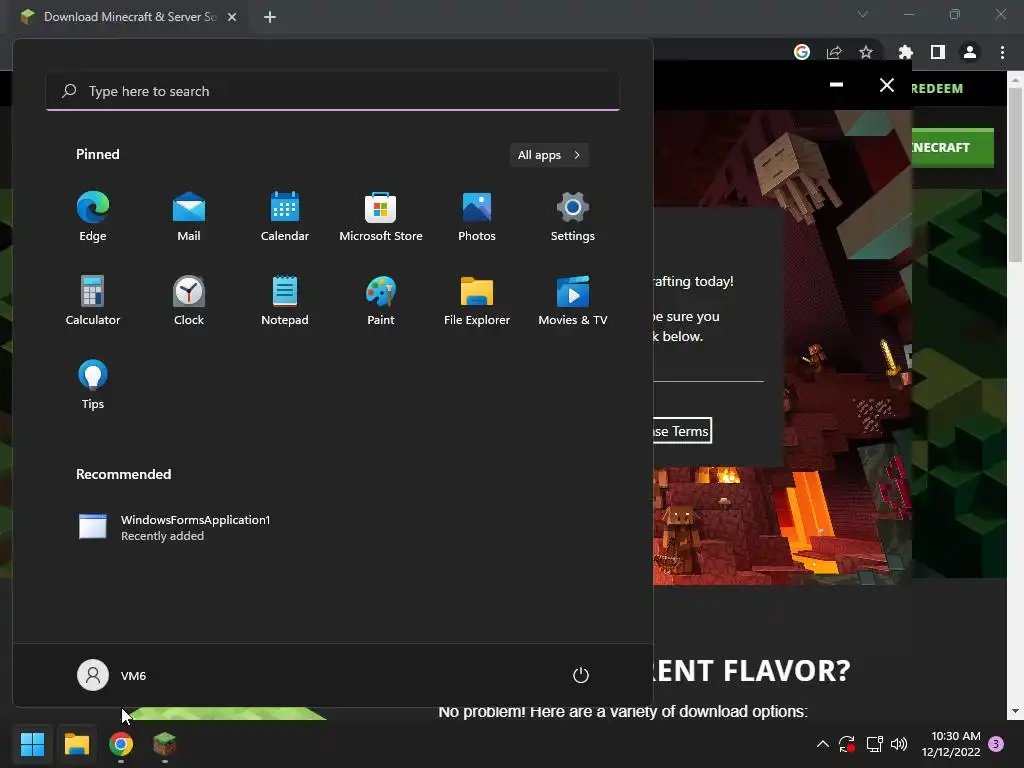
Task: Click the green MINECRAFT button
Action: (953, 148)
